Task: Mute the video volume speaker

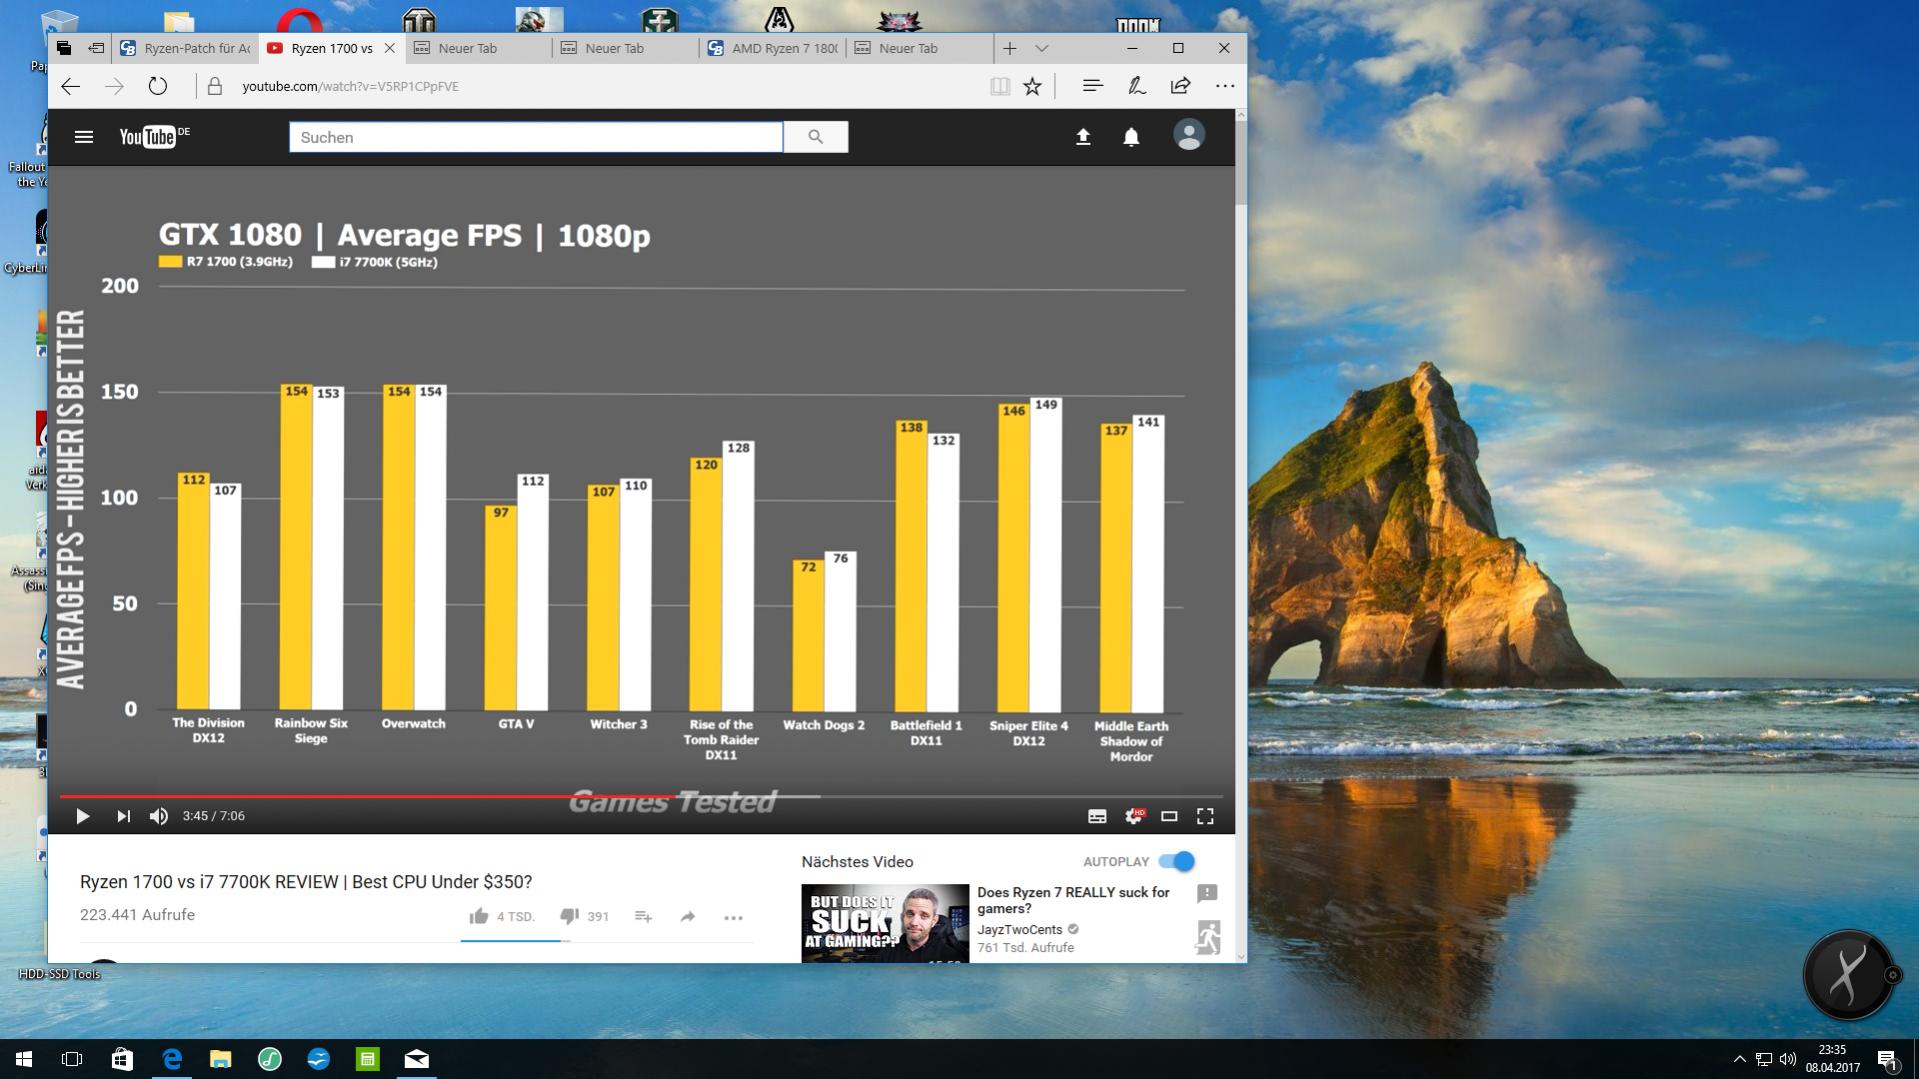Action: (159, 816)
